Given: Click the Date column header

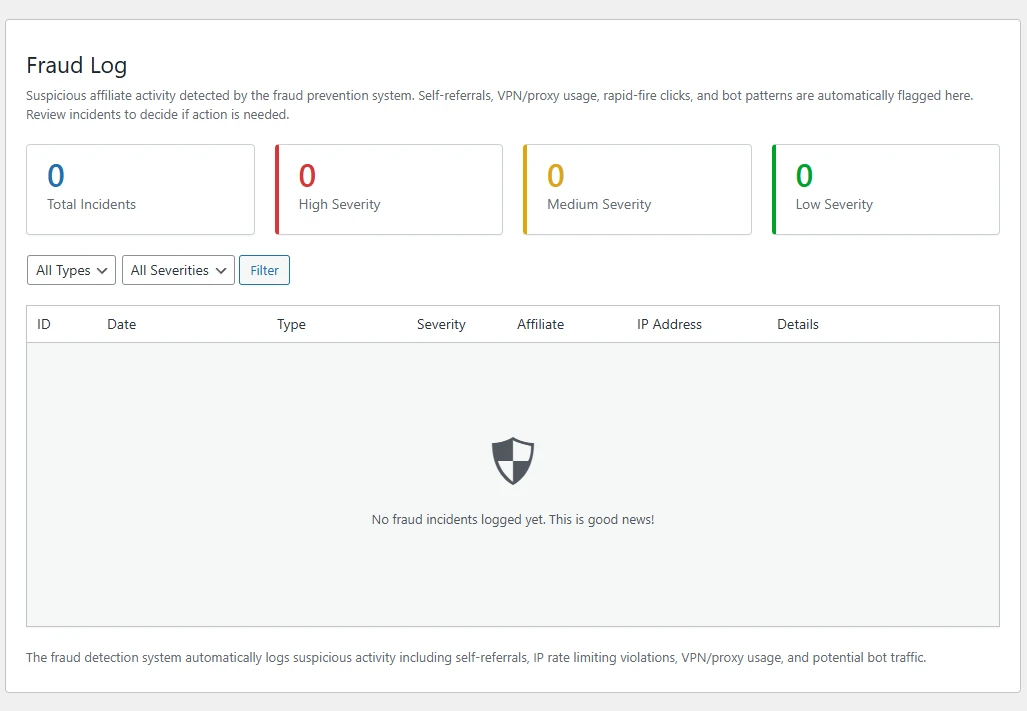Looking at the screenshot, I should click(x=121, y=324).
